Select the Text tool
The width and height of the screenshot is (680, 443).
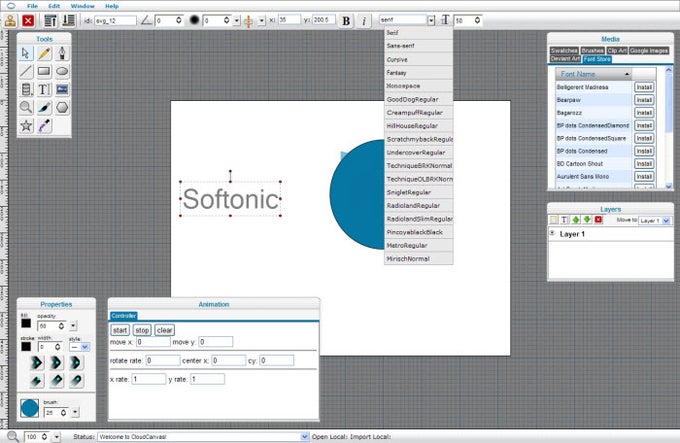coord(44,90)
